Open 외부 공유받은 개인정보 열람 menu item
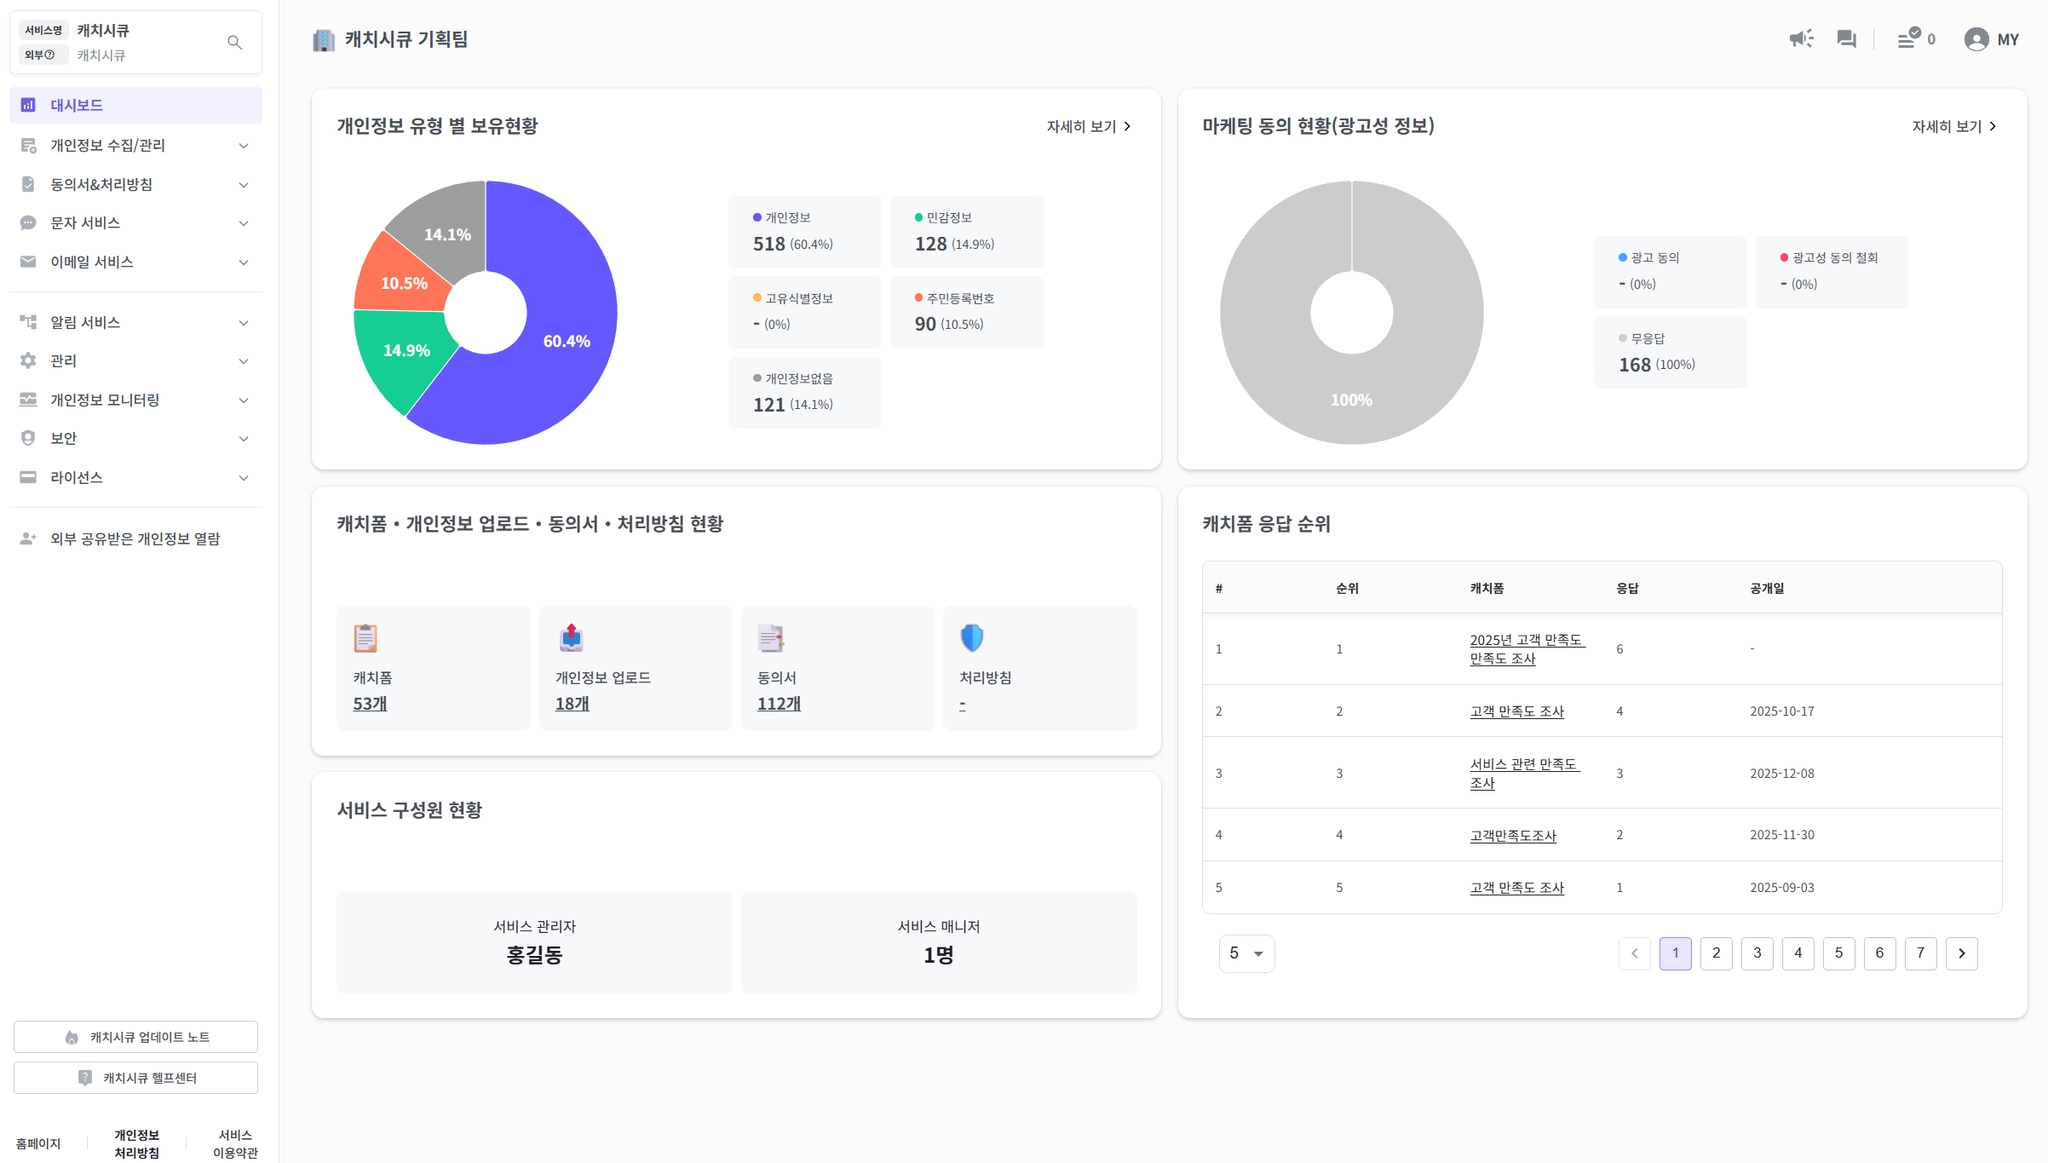Viewport: 2048px width, 1163px height. 135,539
